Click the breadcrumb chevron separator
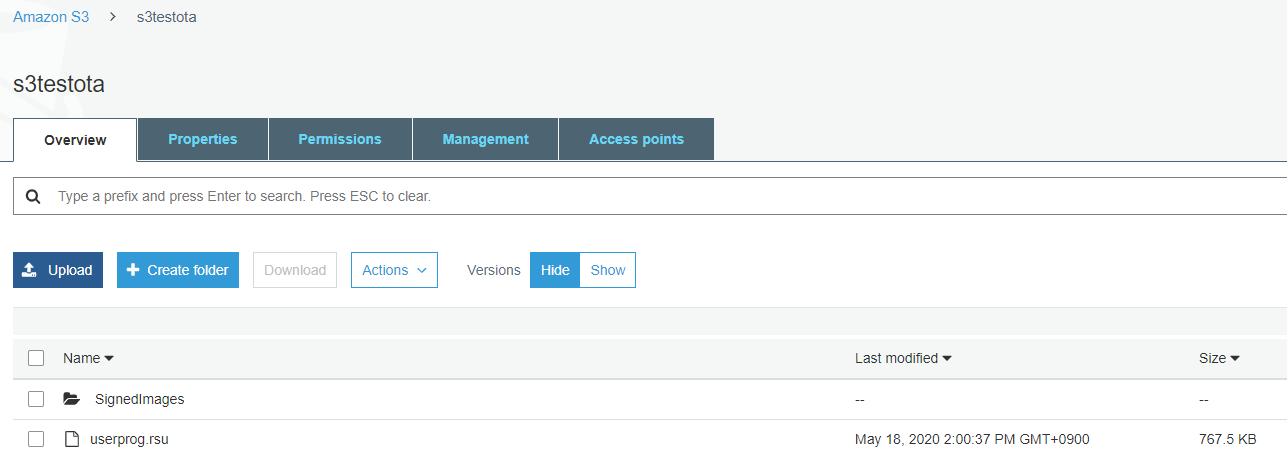 [x=113, y=18]
